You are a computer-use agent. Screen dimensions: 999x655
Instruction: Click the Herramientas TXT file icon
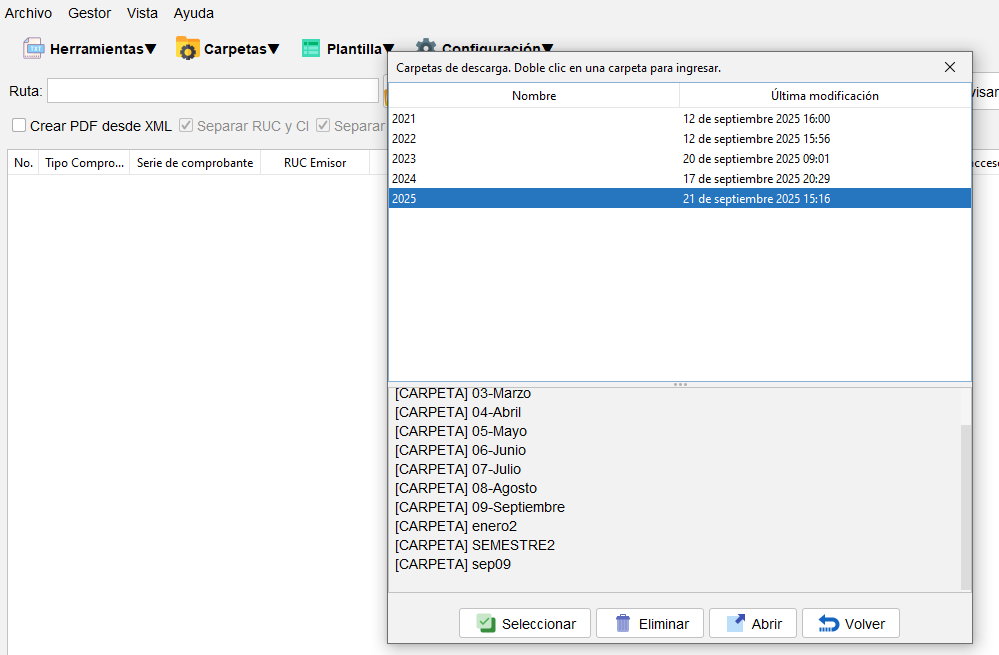click(34, 48)
